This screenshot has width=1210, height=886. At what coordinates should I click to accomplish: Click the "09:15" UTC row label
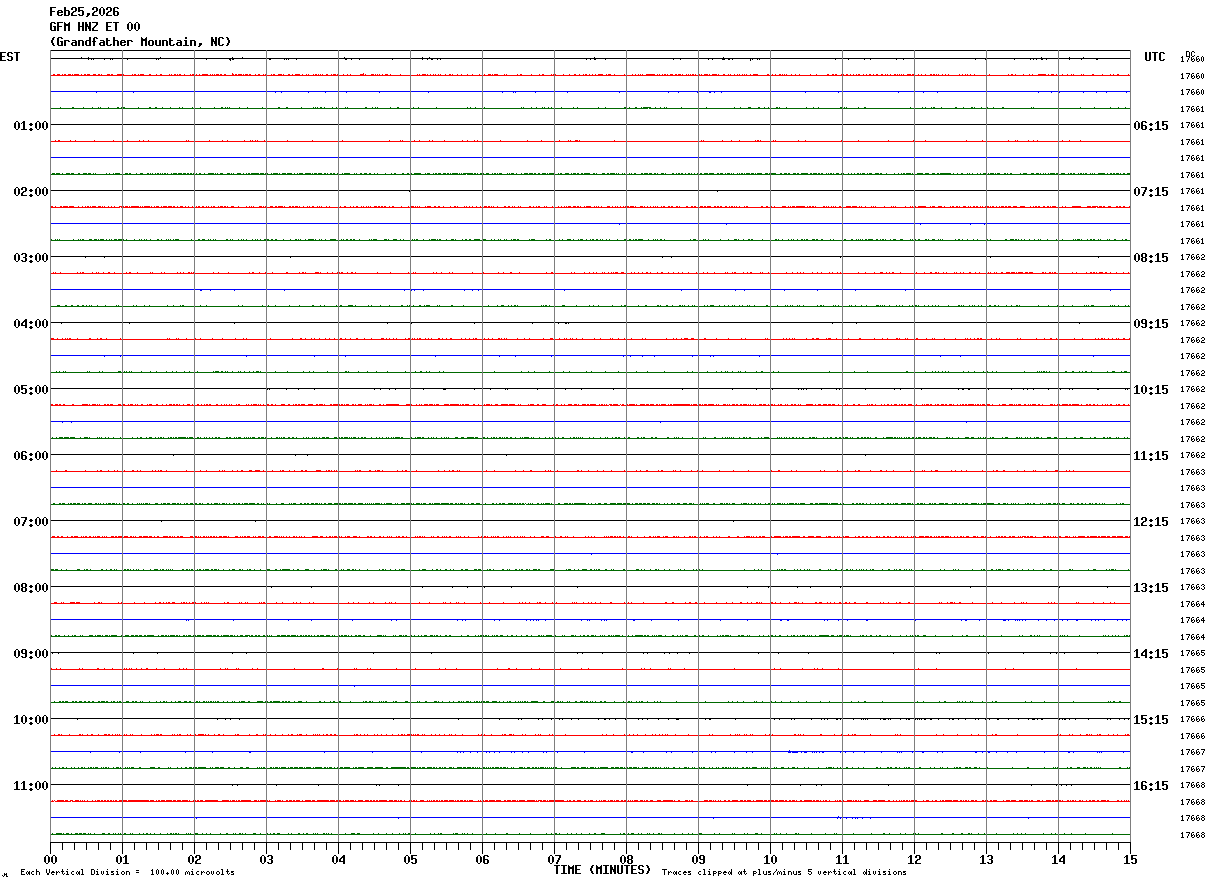(x=1151, y=323)
